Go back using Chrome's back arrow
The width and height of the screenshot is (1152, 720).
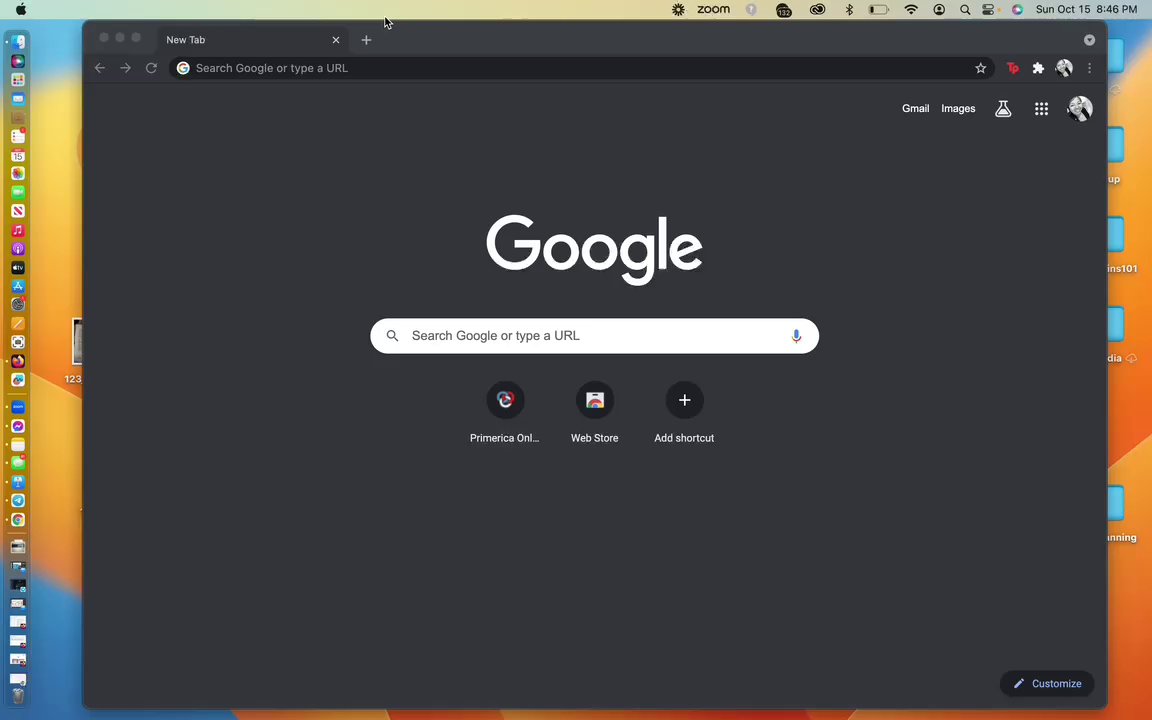pos(100,68)
